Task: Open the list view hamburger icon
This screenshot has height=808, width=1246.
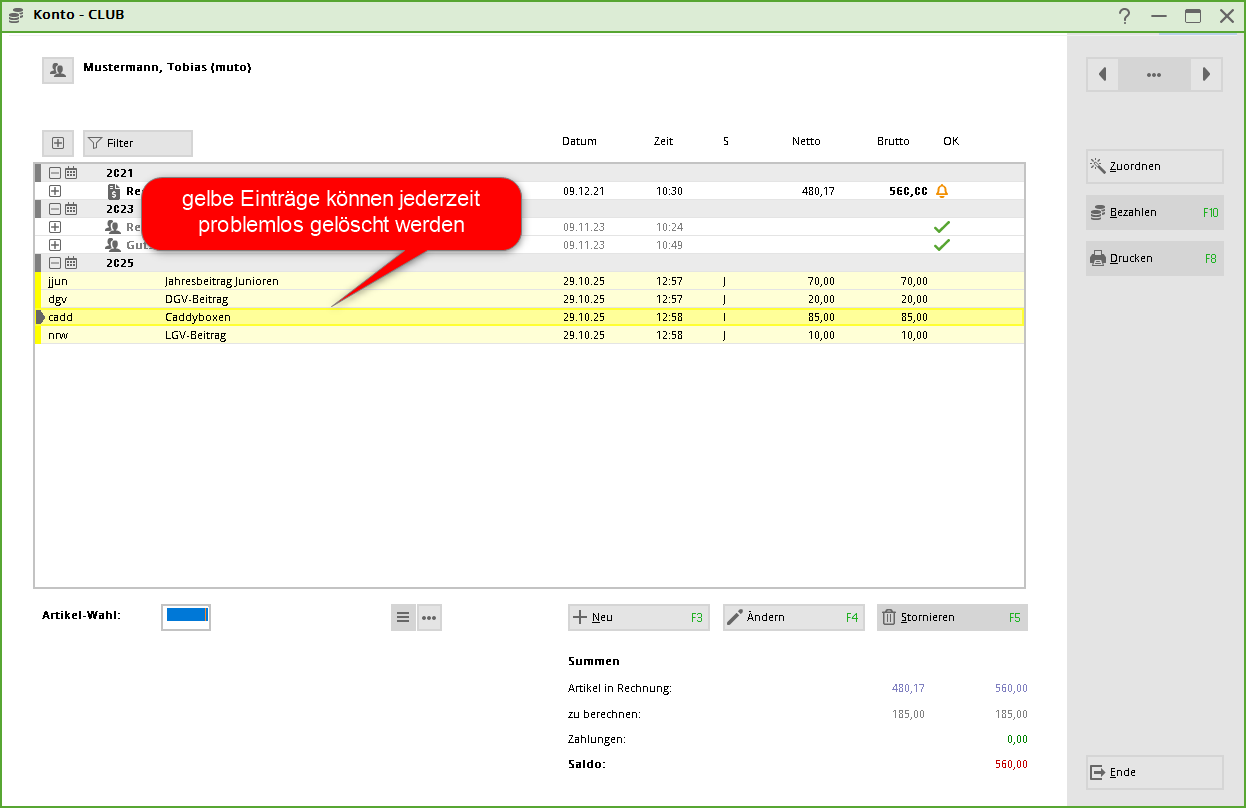Action: pos(403,618)
